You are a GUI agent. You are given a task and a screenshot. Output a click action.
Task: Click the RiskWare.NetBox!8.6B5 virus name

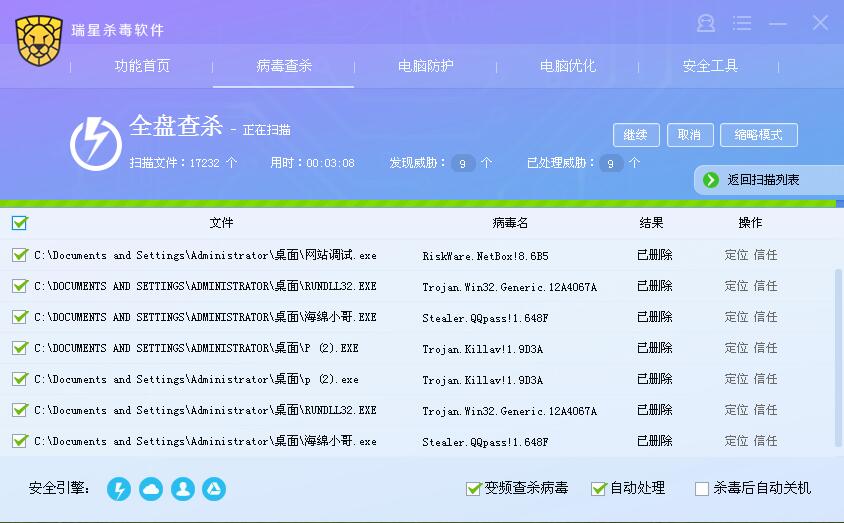pos(485,256)
